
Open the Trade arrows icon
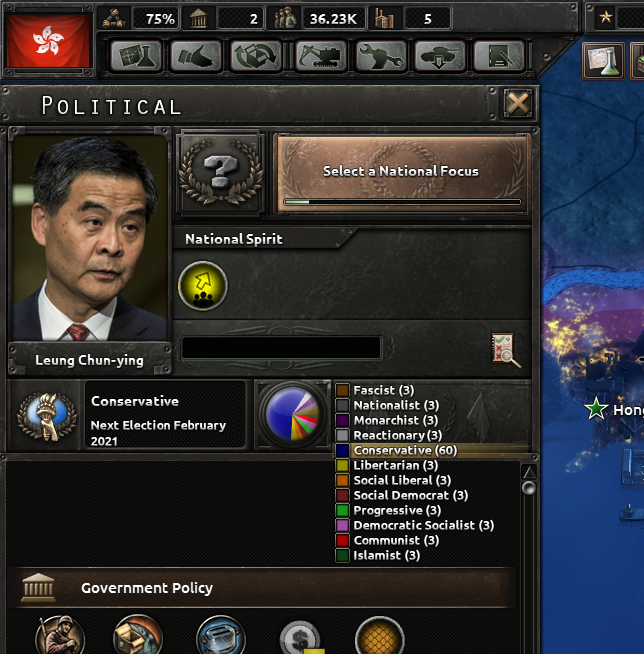[x=256, y=56]
